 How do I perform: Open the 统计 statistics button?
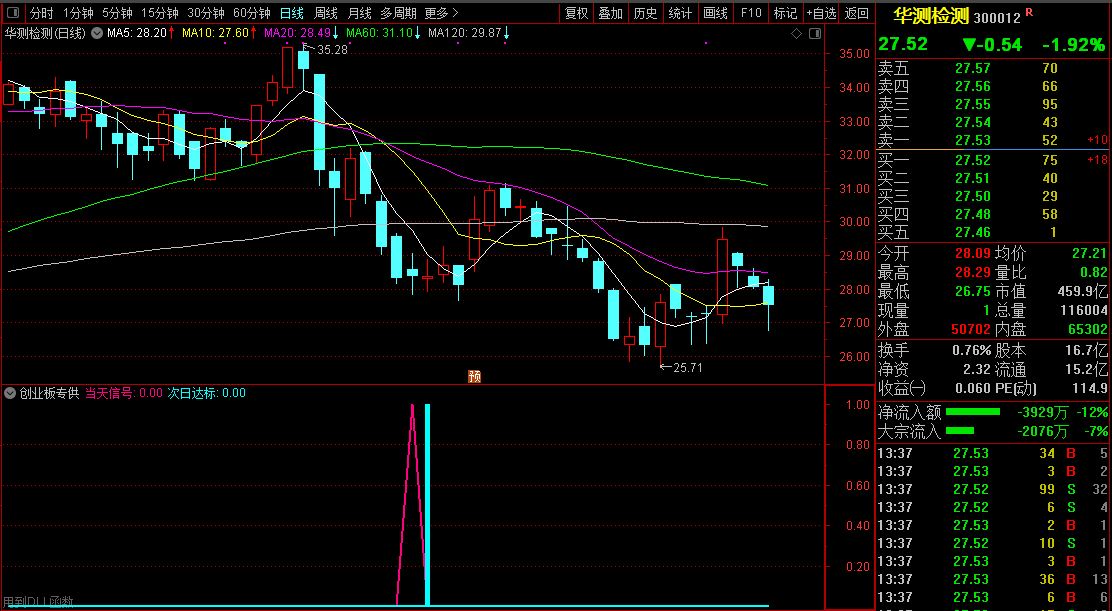coord(680,13)
